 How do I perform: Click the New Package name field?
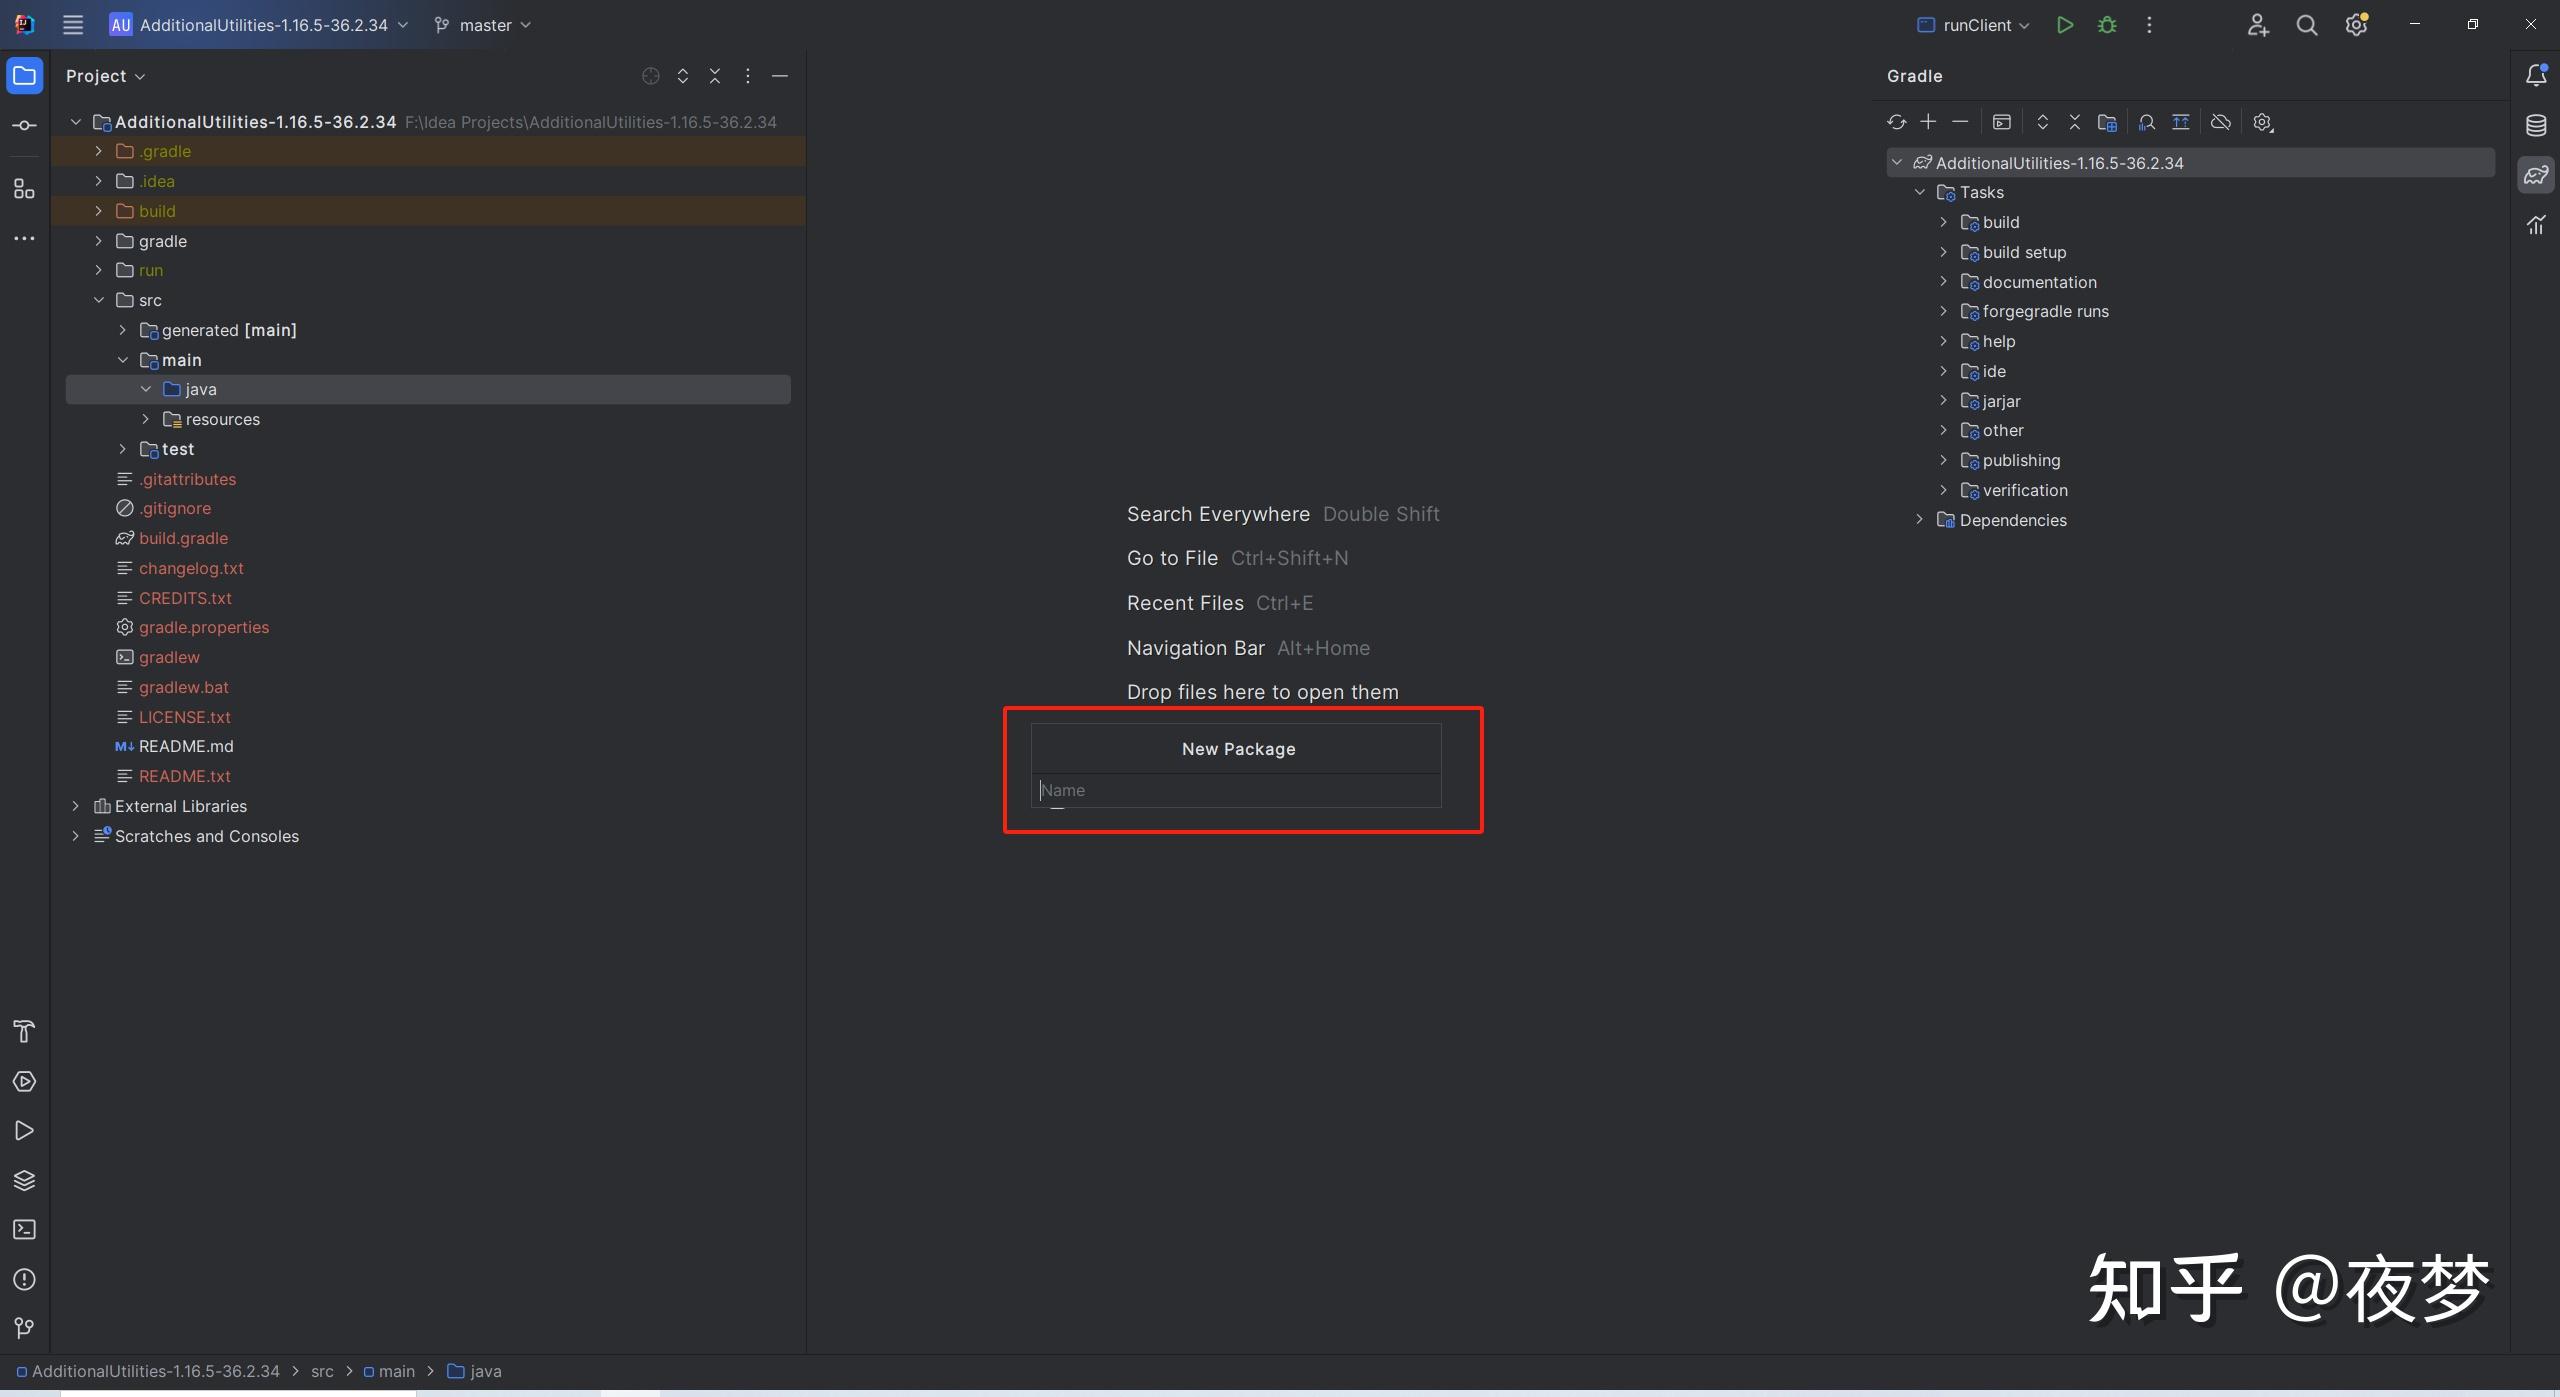(x=1236, y=790)
